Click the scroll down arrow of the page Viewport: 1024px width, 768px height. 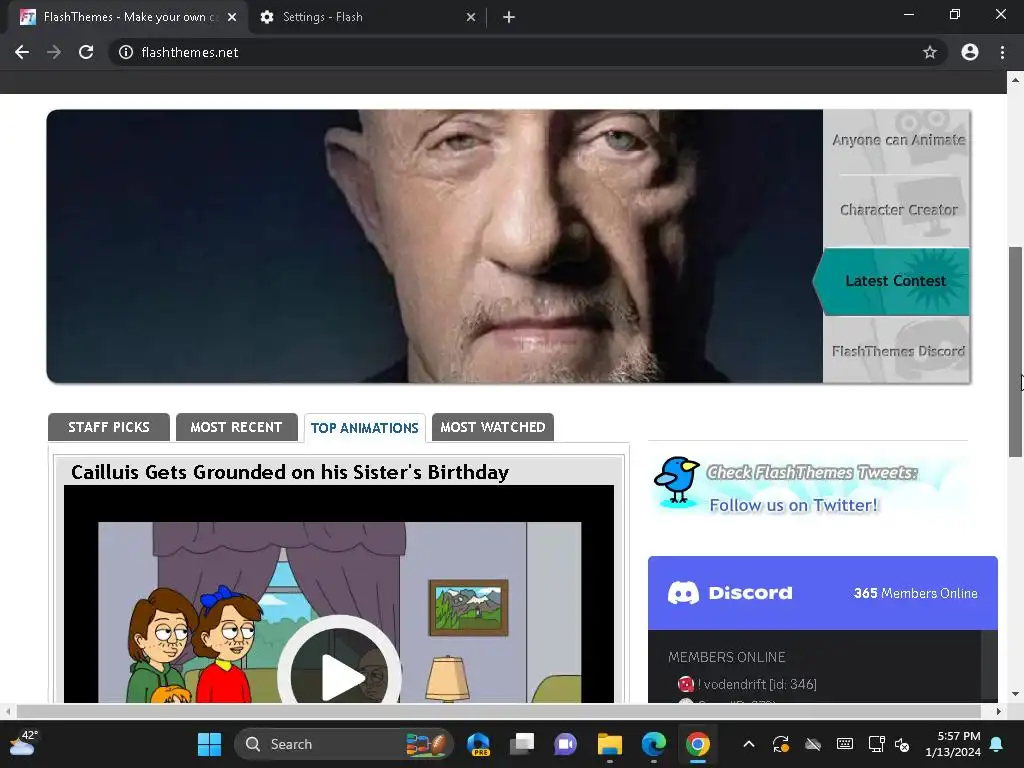1015,694
